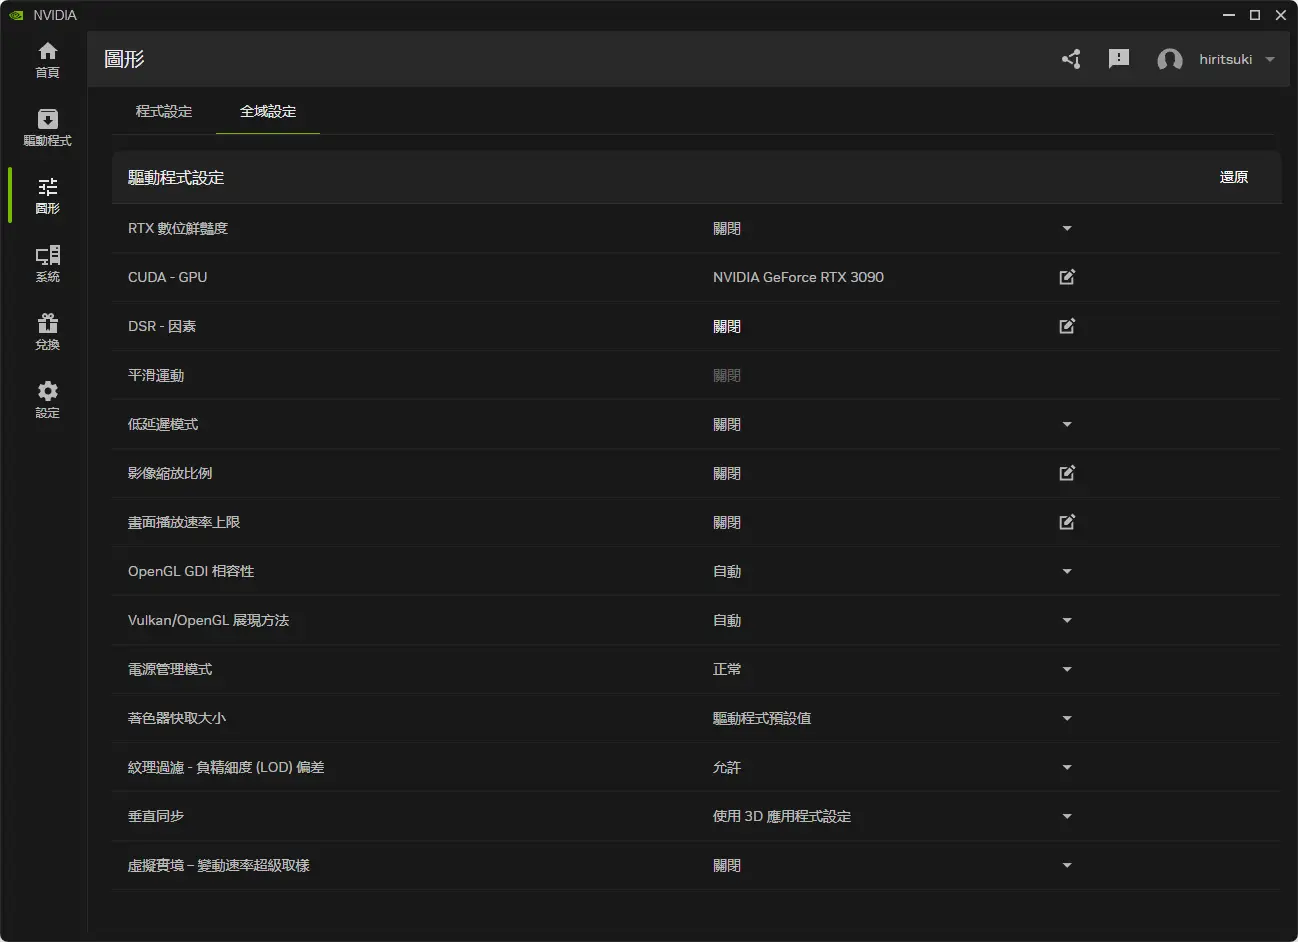Click the 驅動程式設定 section heading
The image size is (1298, 942).
point(176,177)
